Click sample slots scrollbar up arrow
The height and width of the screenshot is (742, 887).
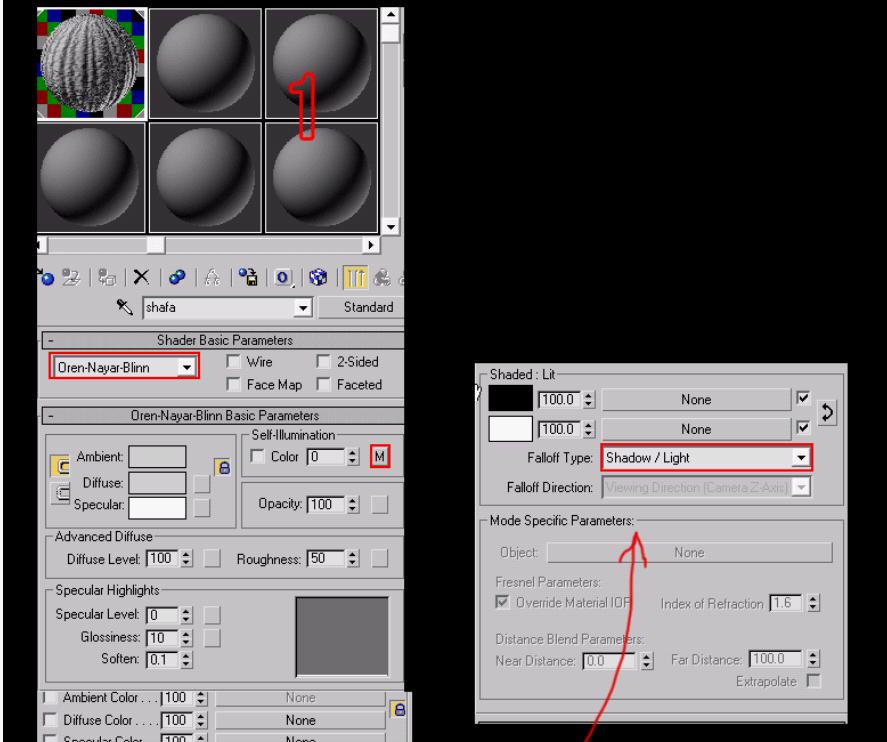tap(390, 14)
